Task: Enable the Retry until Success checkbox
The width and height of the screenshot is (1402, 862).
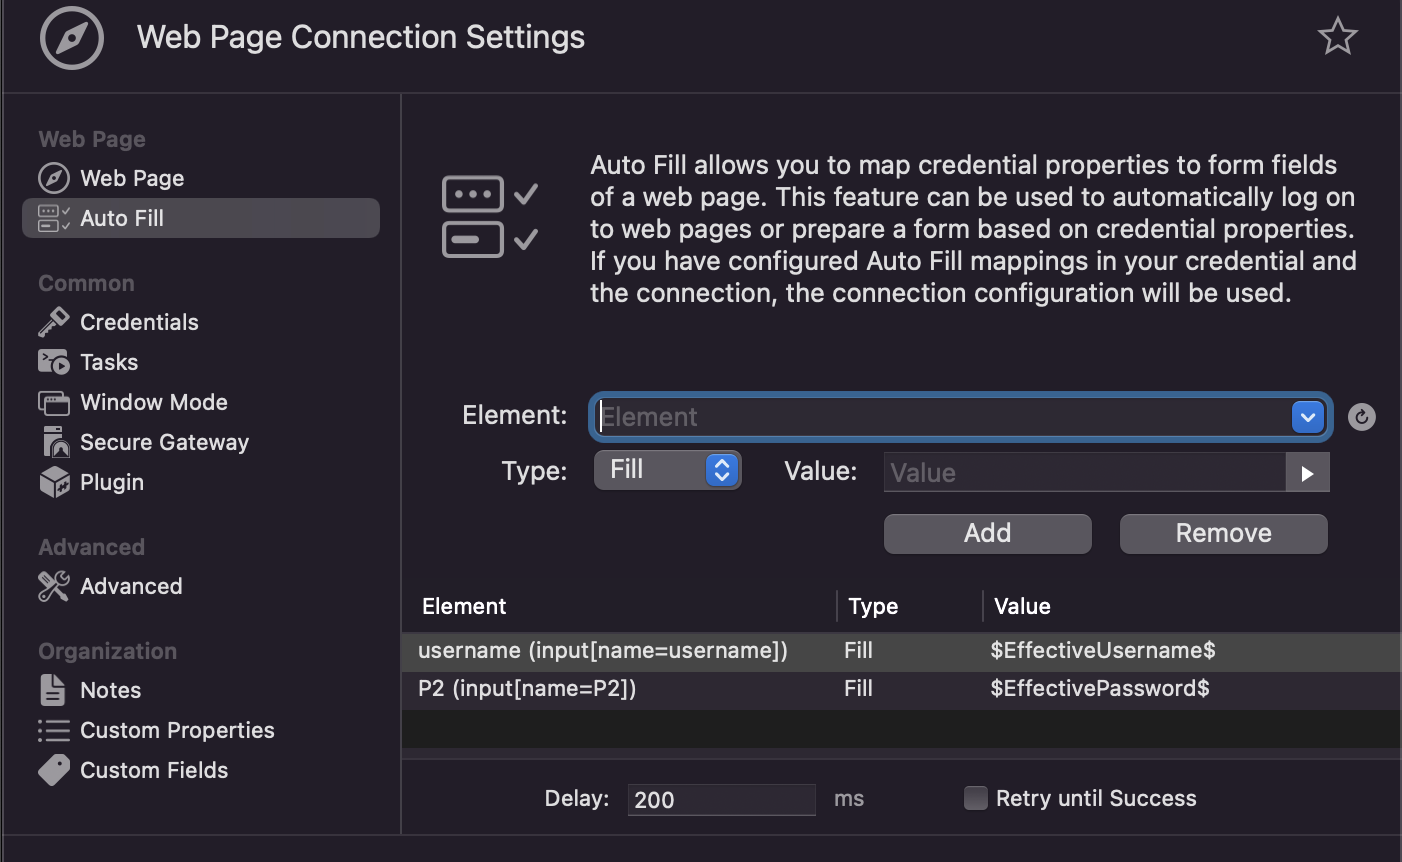Action: [x=975, y=798]
